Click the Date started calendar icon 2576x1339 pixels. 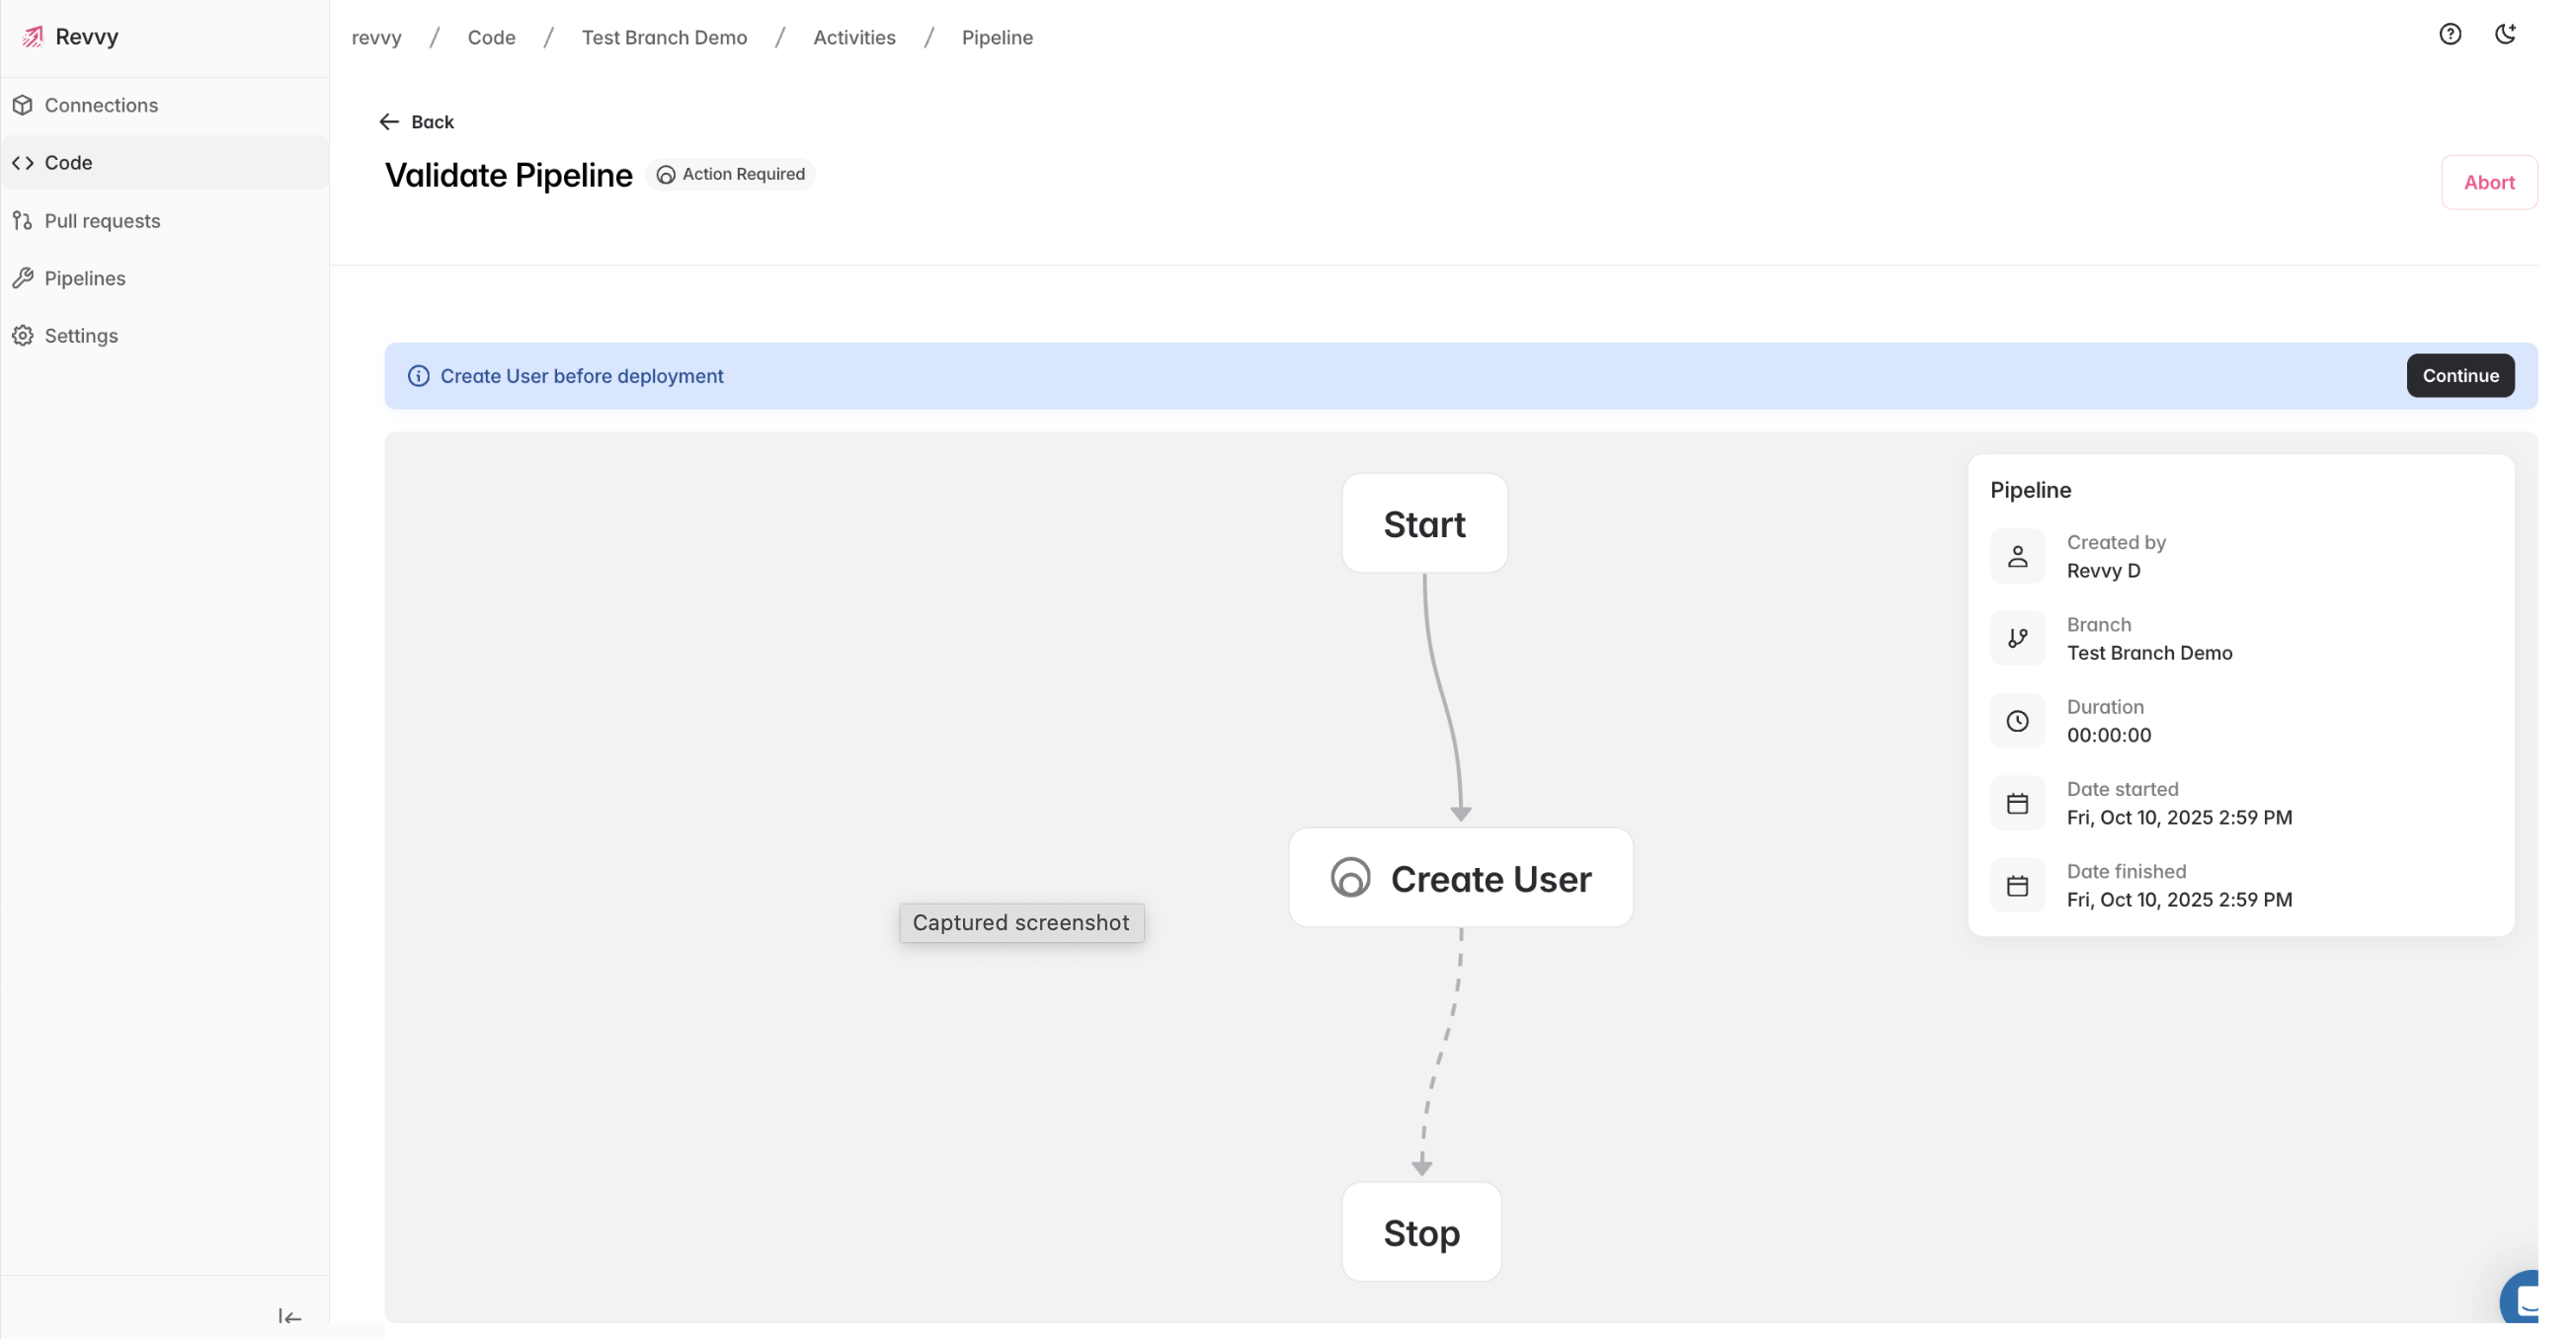2017,803
